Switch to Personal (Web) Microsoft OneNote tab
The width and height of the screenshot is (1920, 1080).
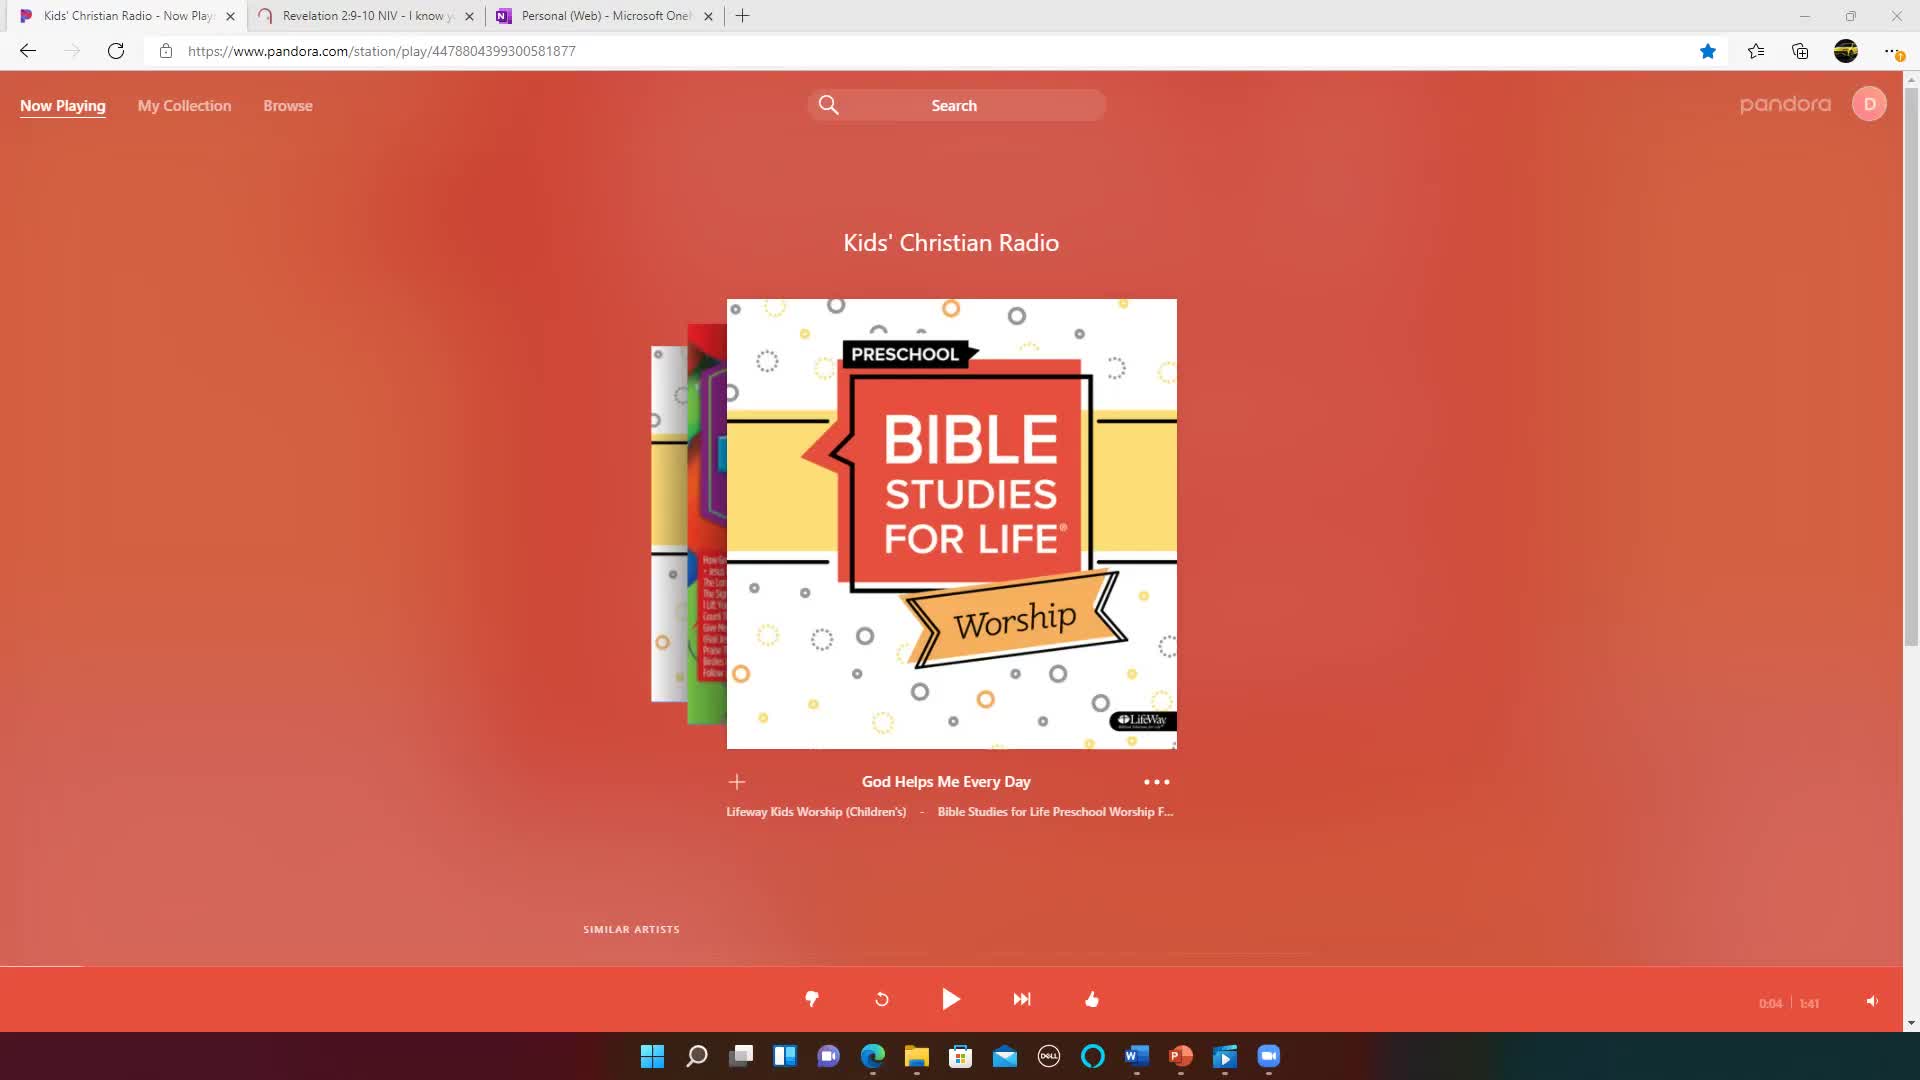click(x=605, y=16)
